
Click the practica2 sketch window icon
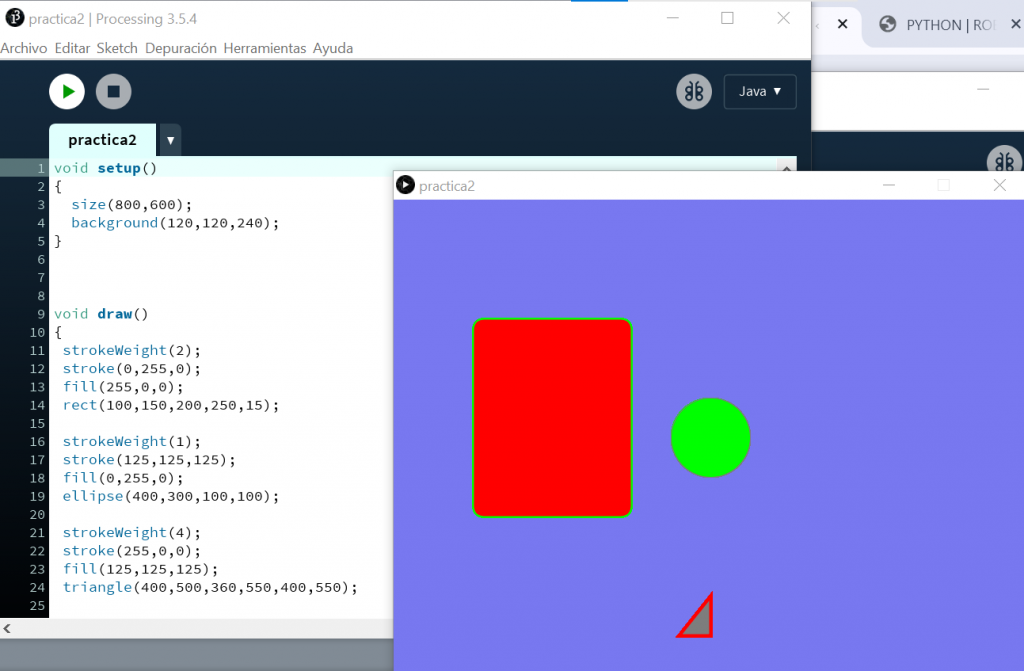tap(405, 185)
